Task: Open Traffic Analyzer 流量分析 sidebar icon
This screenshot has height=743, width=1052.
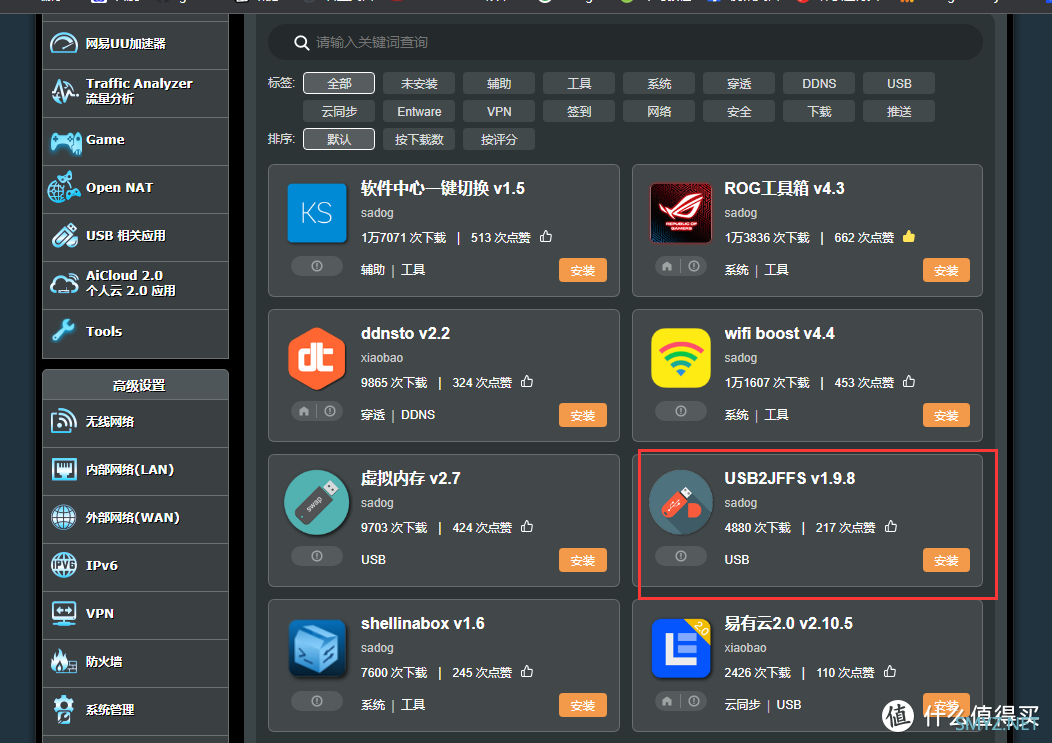Action: [64, 91]
